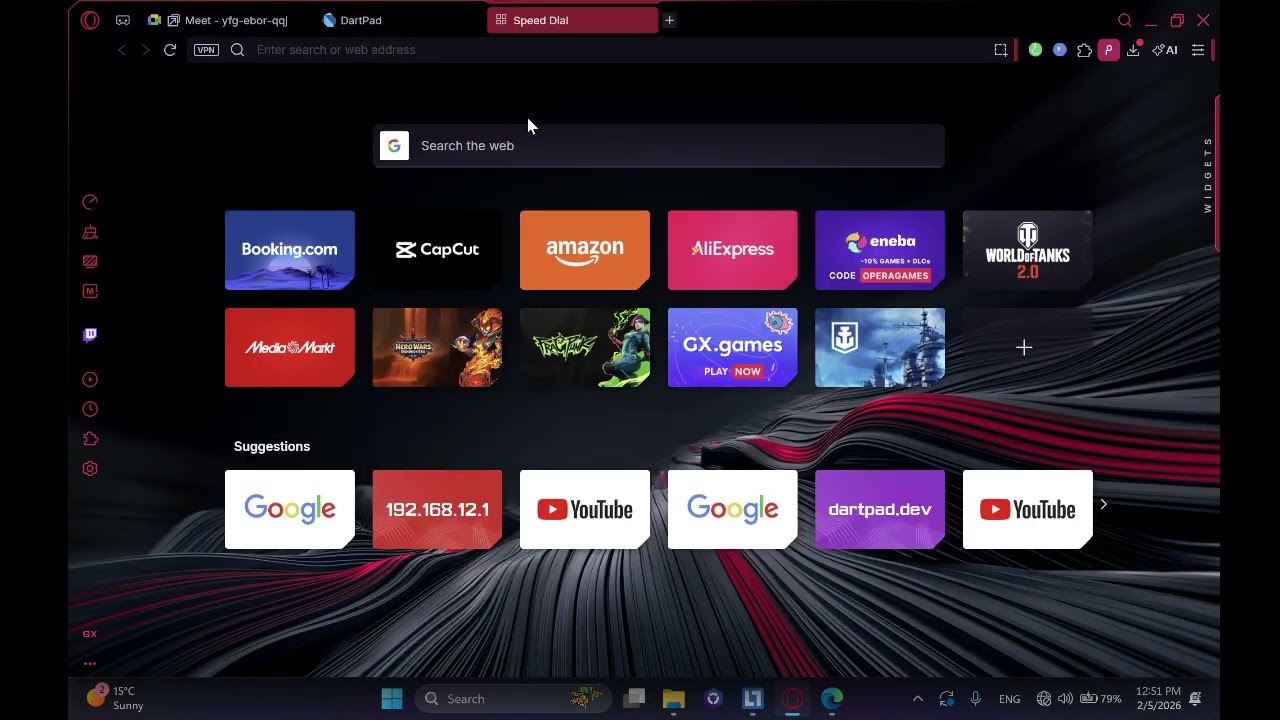The width and height of the screenshot is (1280, 720).
Task: Open the CapCut speed dial tile
Action: pyautogui.click(x=437, y=250)
